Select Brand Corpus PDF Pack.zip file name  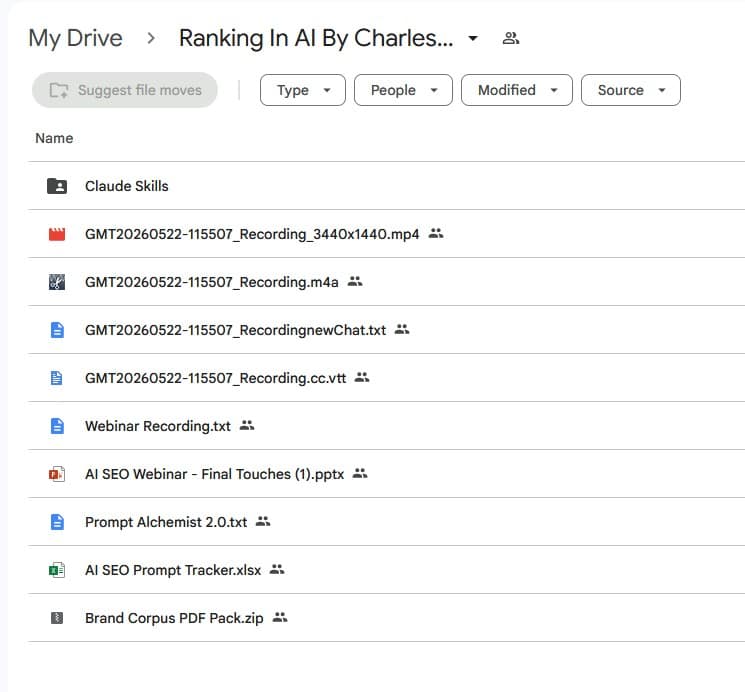(174, 618)
